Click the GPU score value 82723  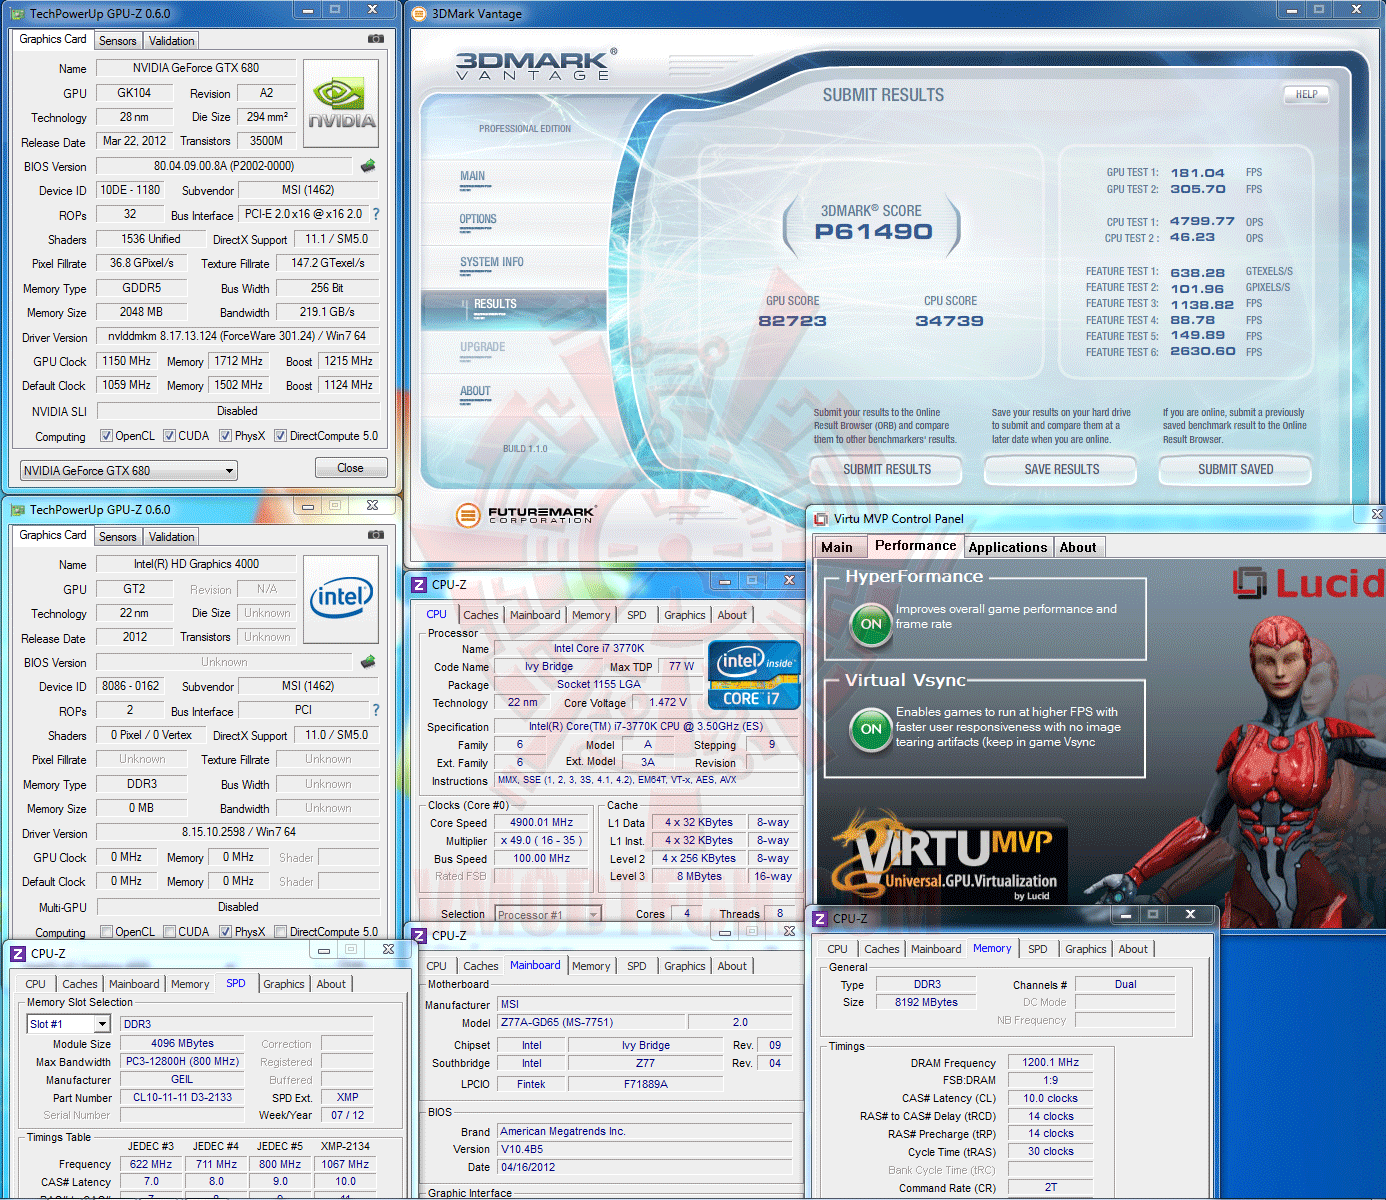(792, 321)
